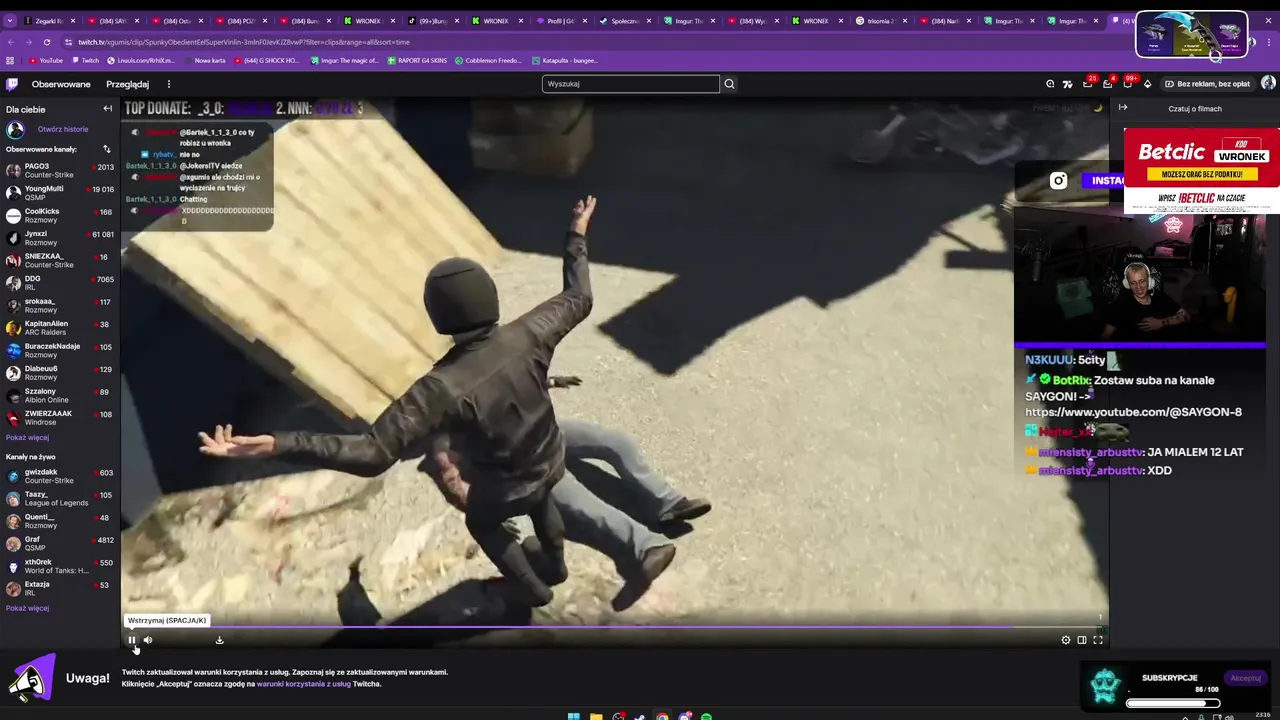Open gwizdakk channel in live list
This screenshot has height=720, width=1280.
[x=60, y=476]
